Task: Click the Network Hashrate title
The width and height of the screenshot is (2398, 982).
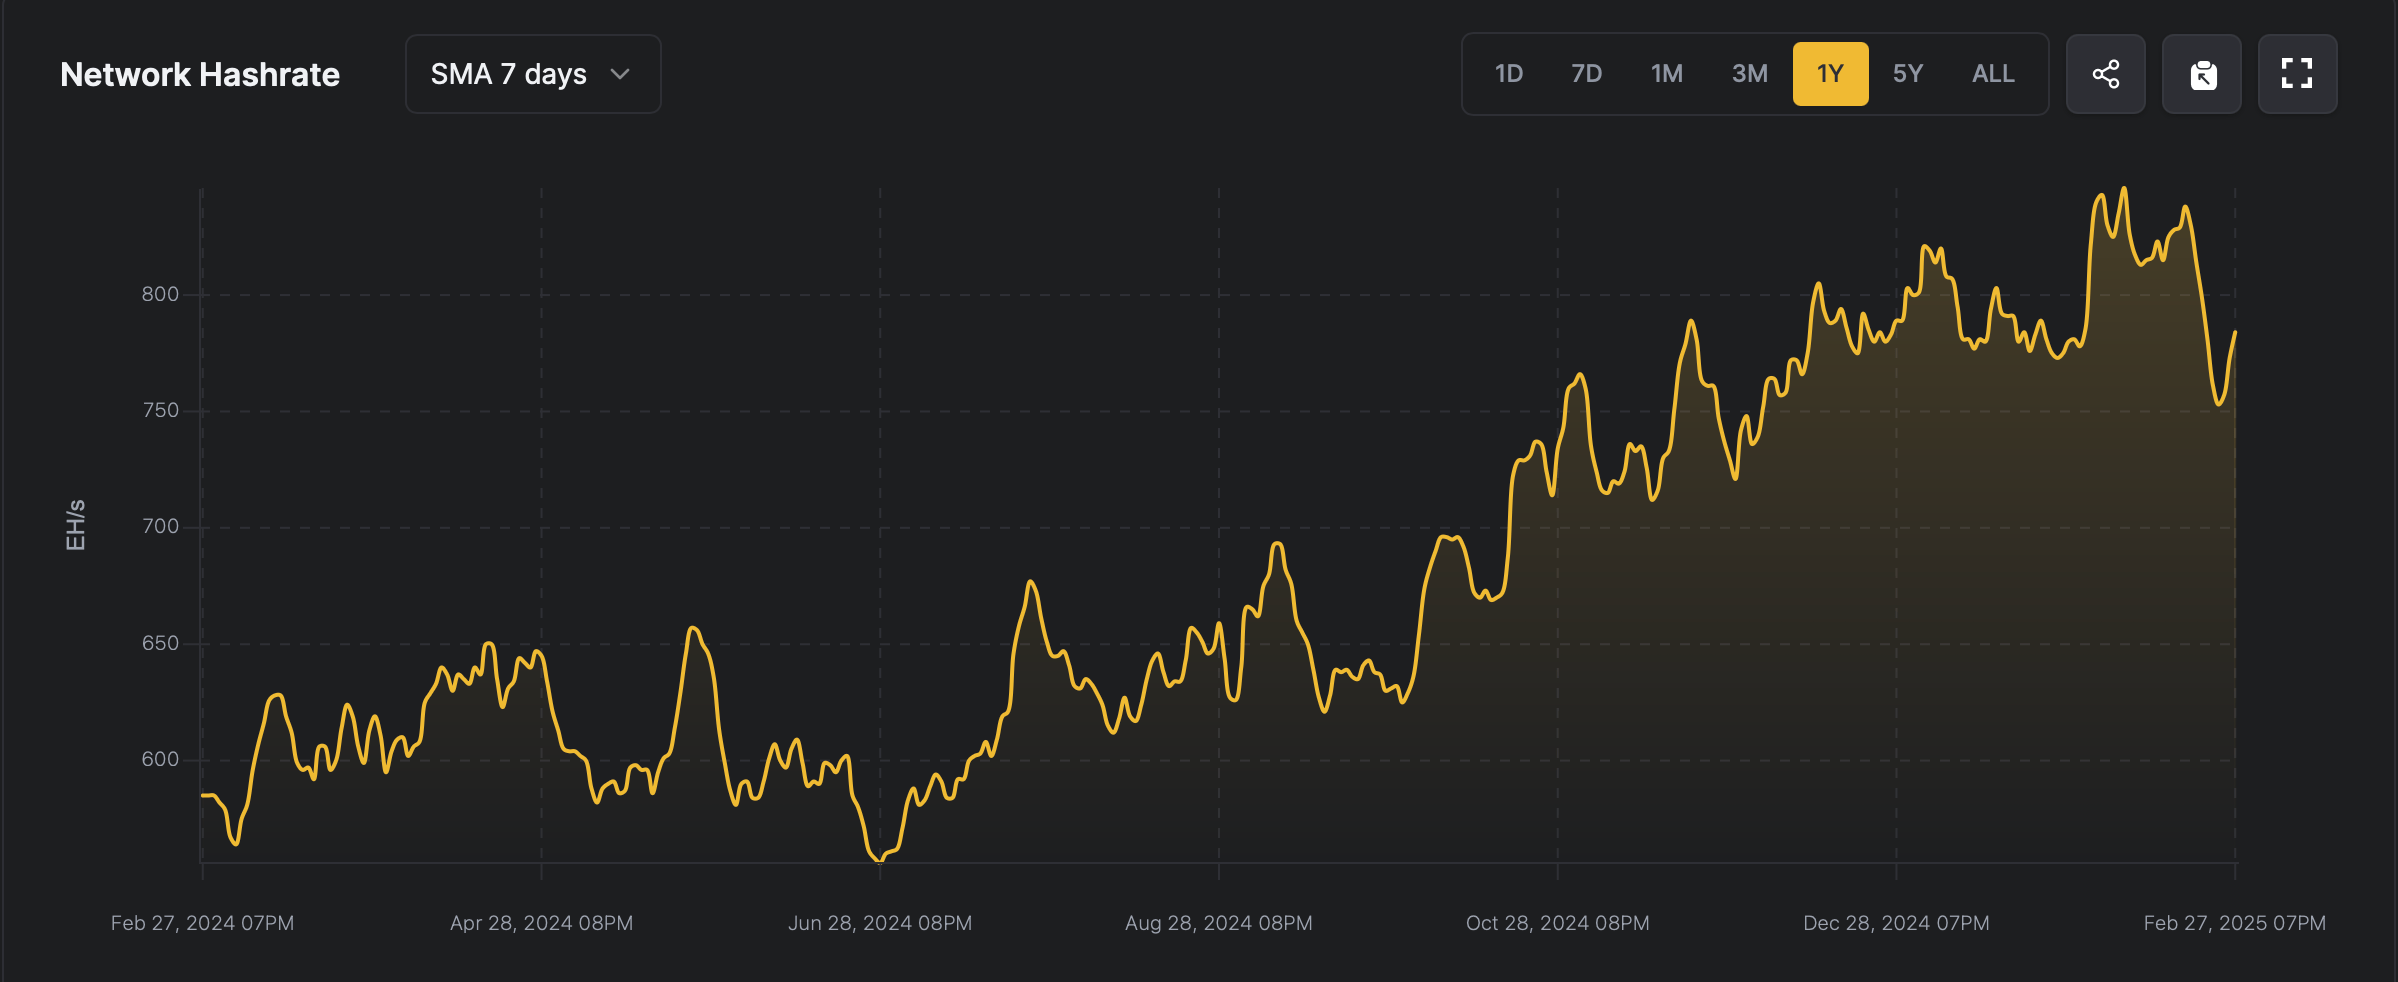Action: tap(199, 73)
